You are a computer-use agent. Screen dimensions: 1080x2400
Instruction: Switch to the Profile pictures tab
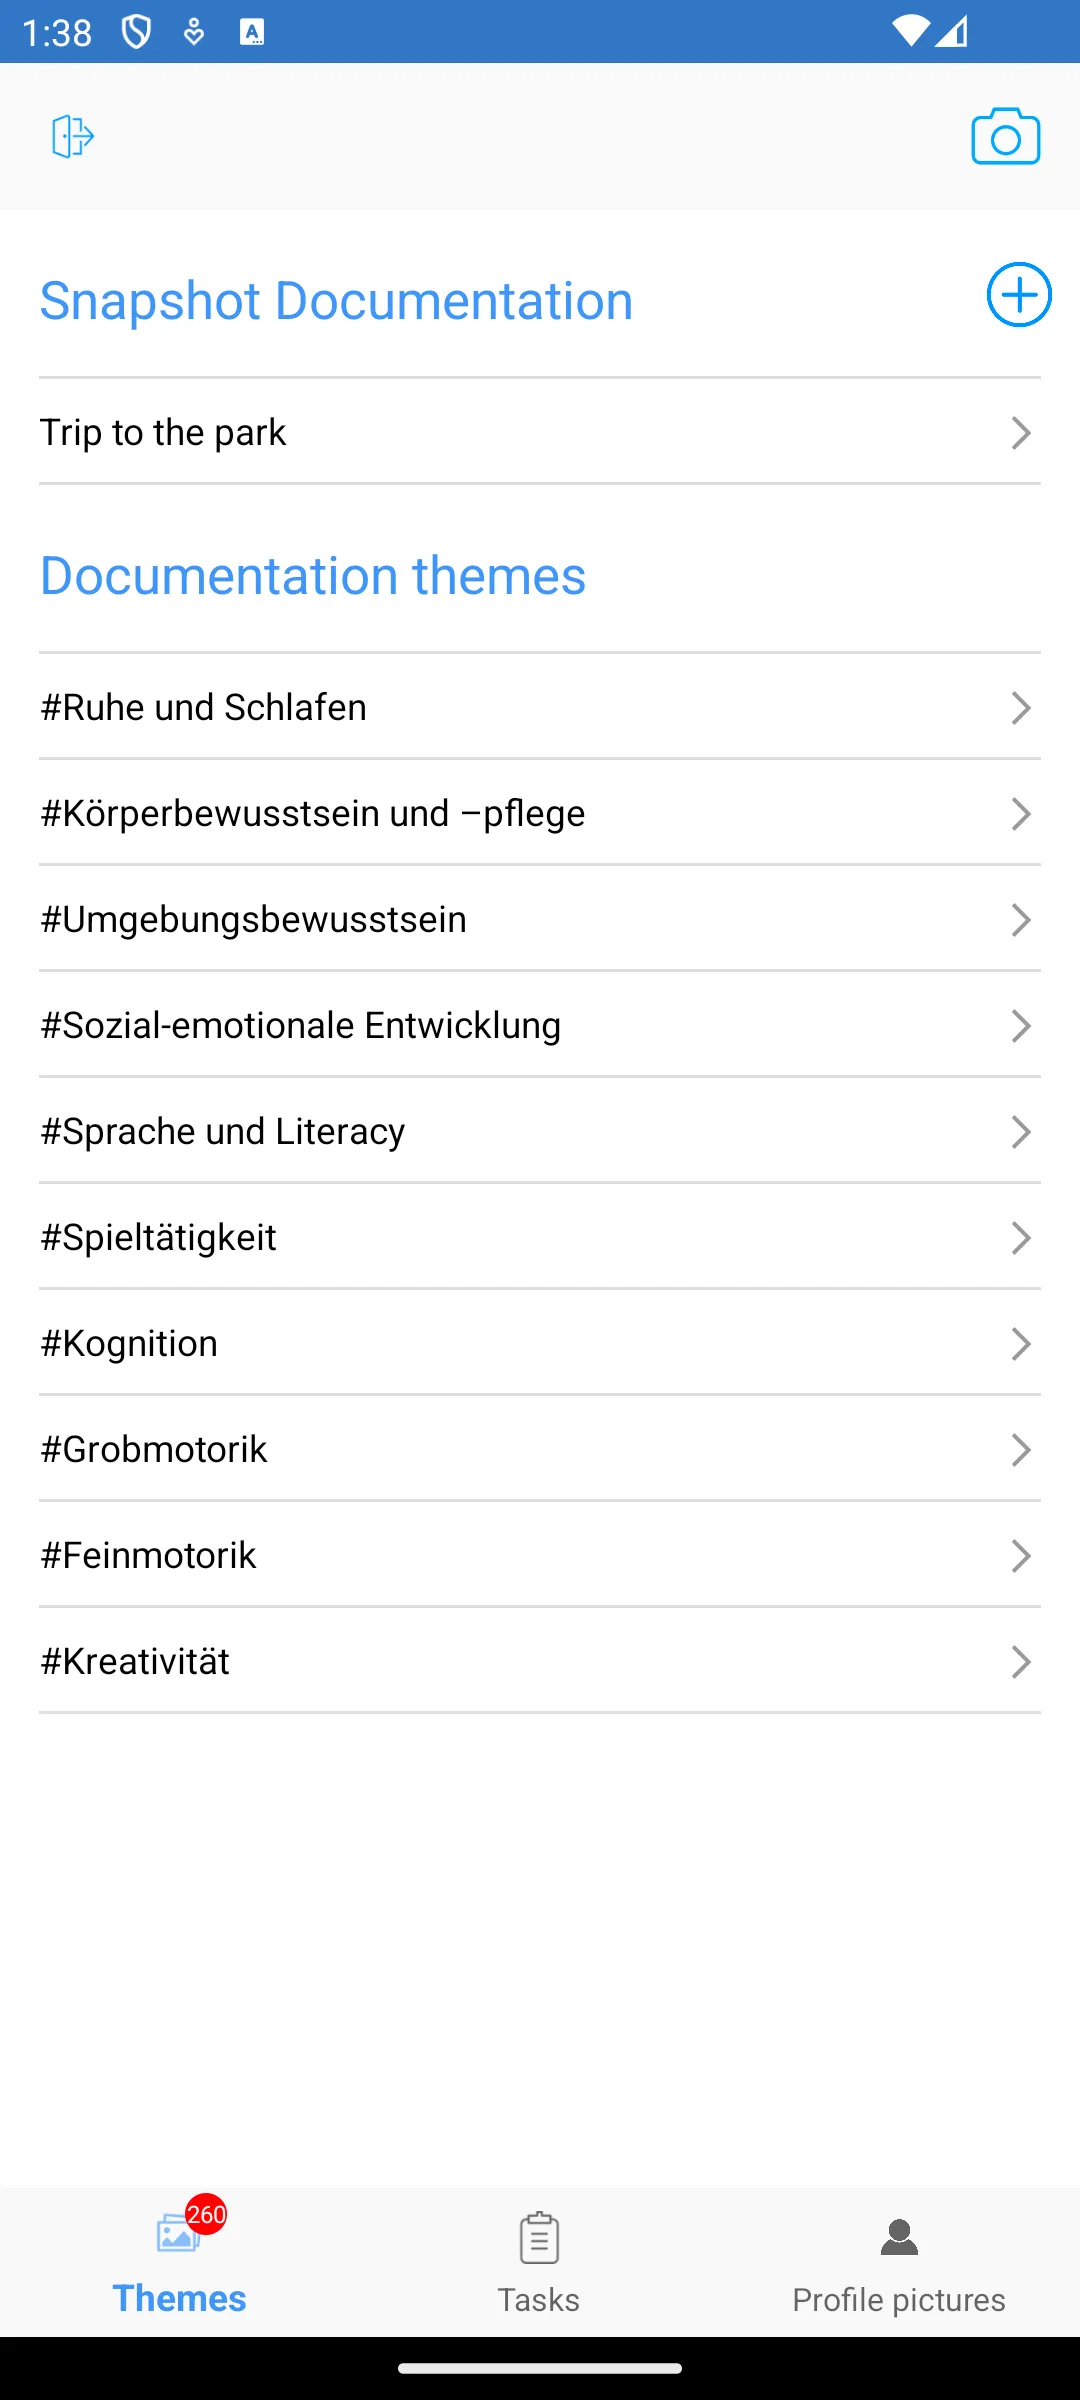[x=899, y=2262]
